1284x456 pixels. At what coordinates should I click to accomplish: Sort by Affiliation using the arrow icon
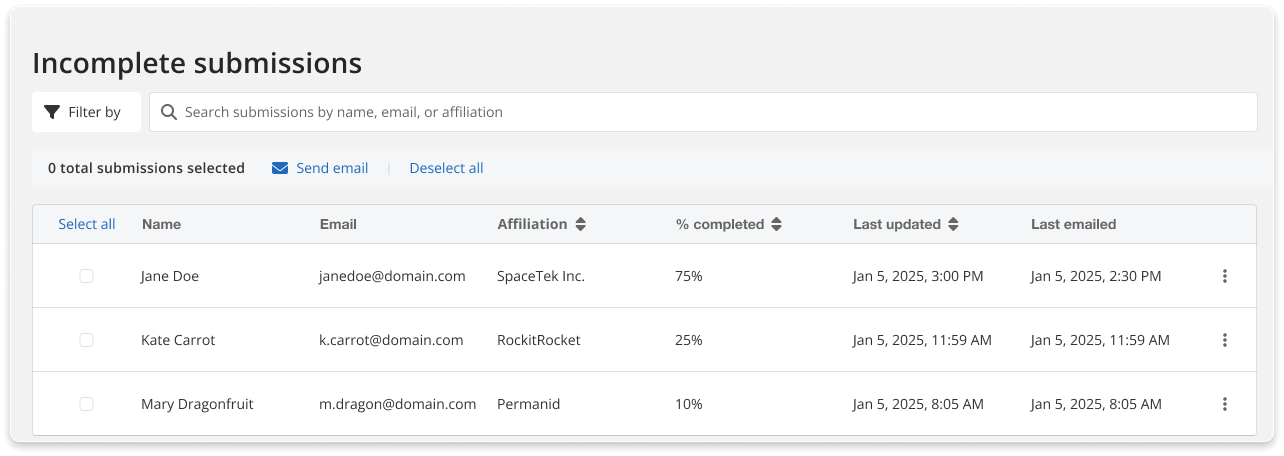tap(580, 225)
